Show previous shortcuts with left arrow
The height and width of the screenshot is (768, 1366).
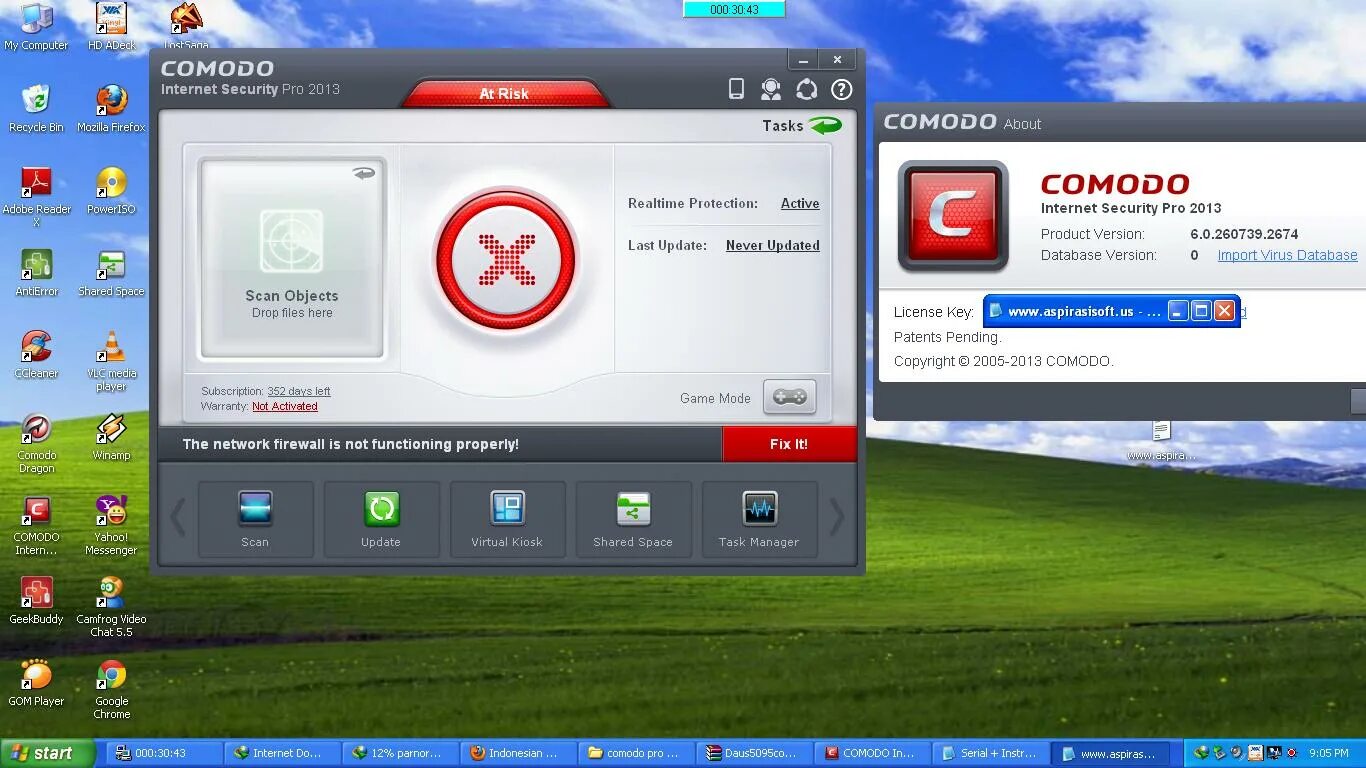click(178, 517)
